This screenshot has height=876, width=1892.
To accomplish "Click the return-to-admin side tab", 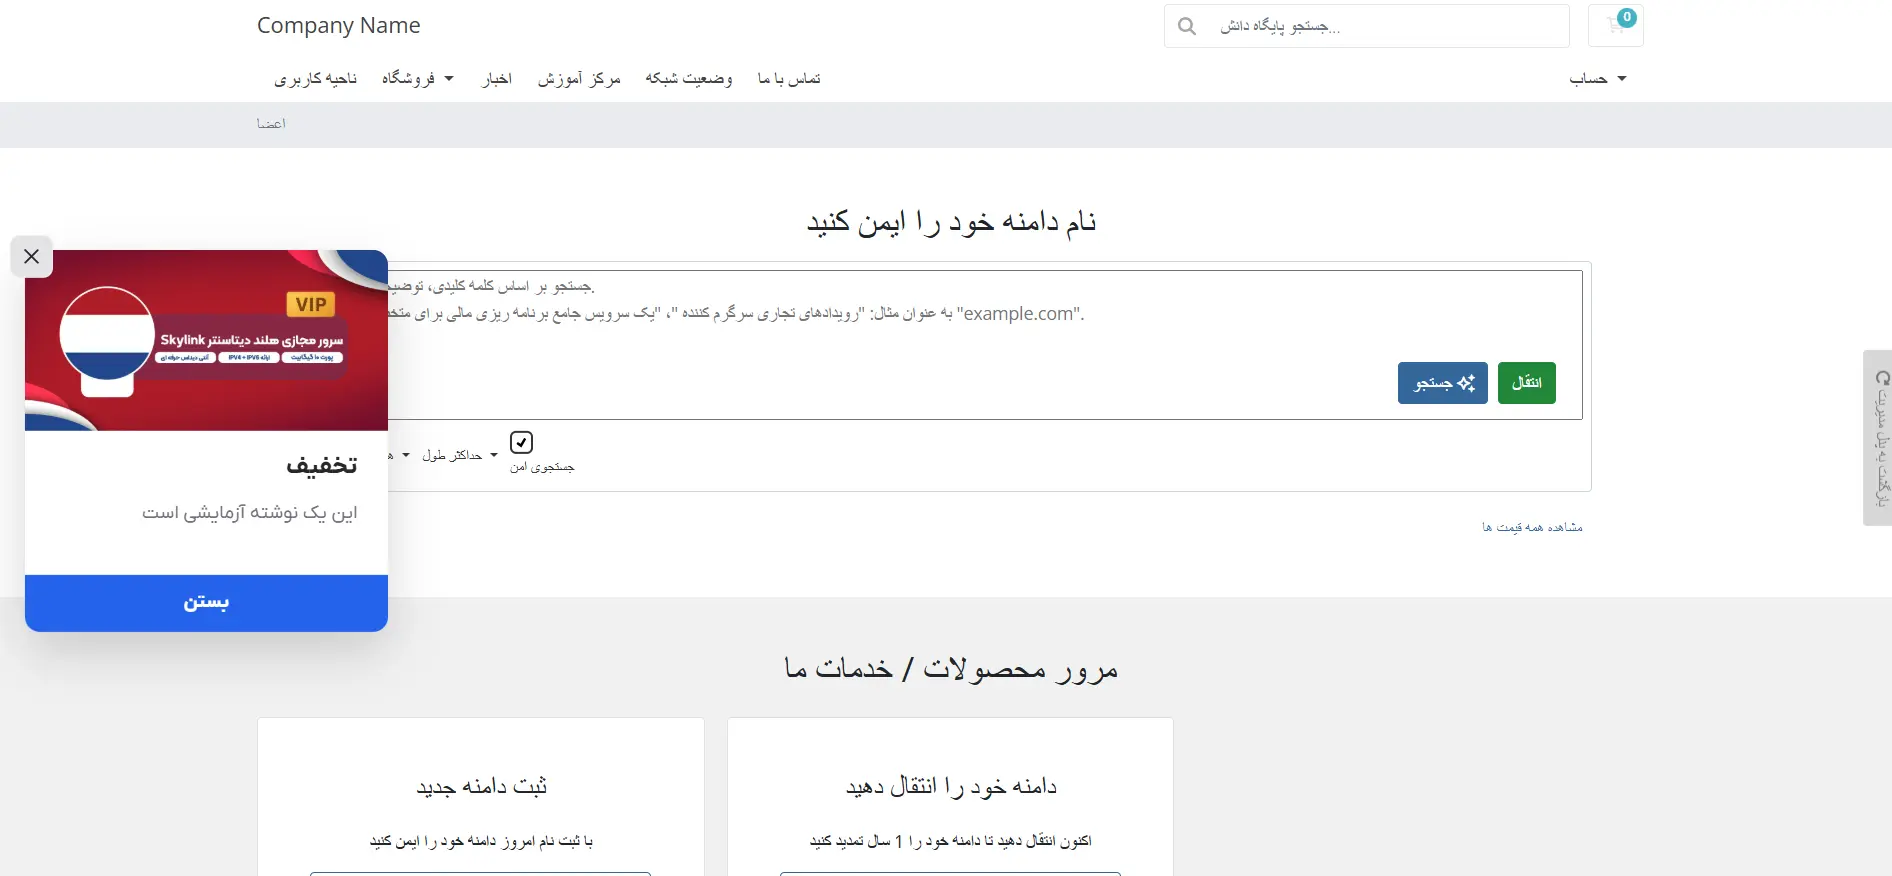I will pyautogui.click(x=1878, y=438).
